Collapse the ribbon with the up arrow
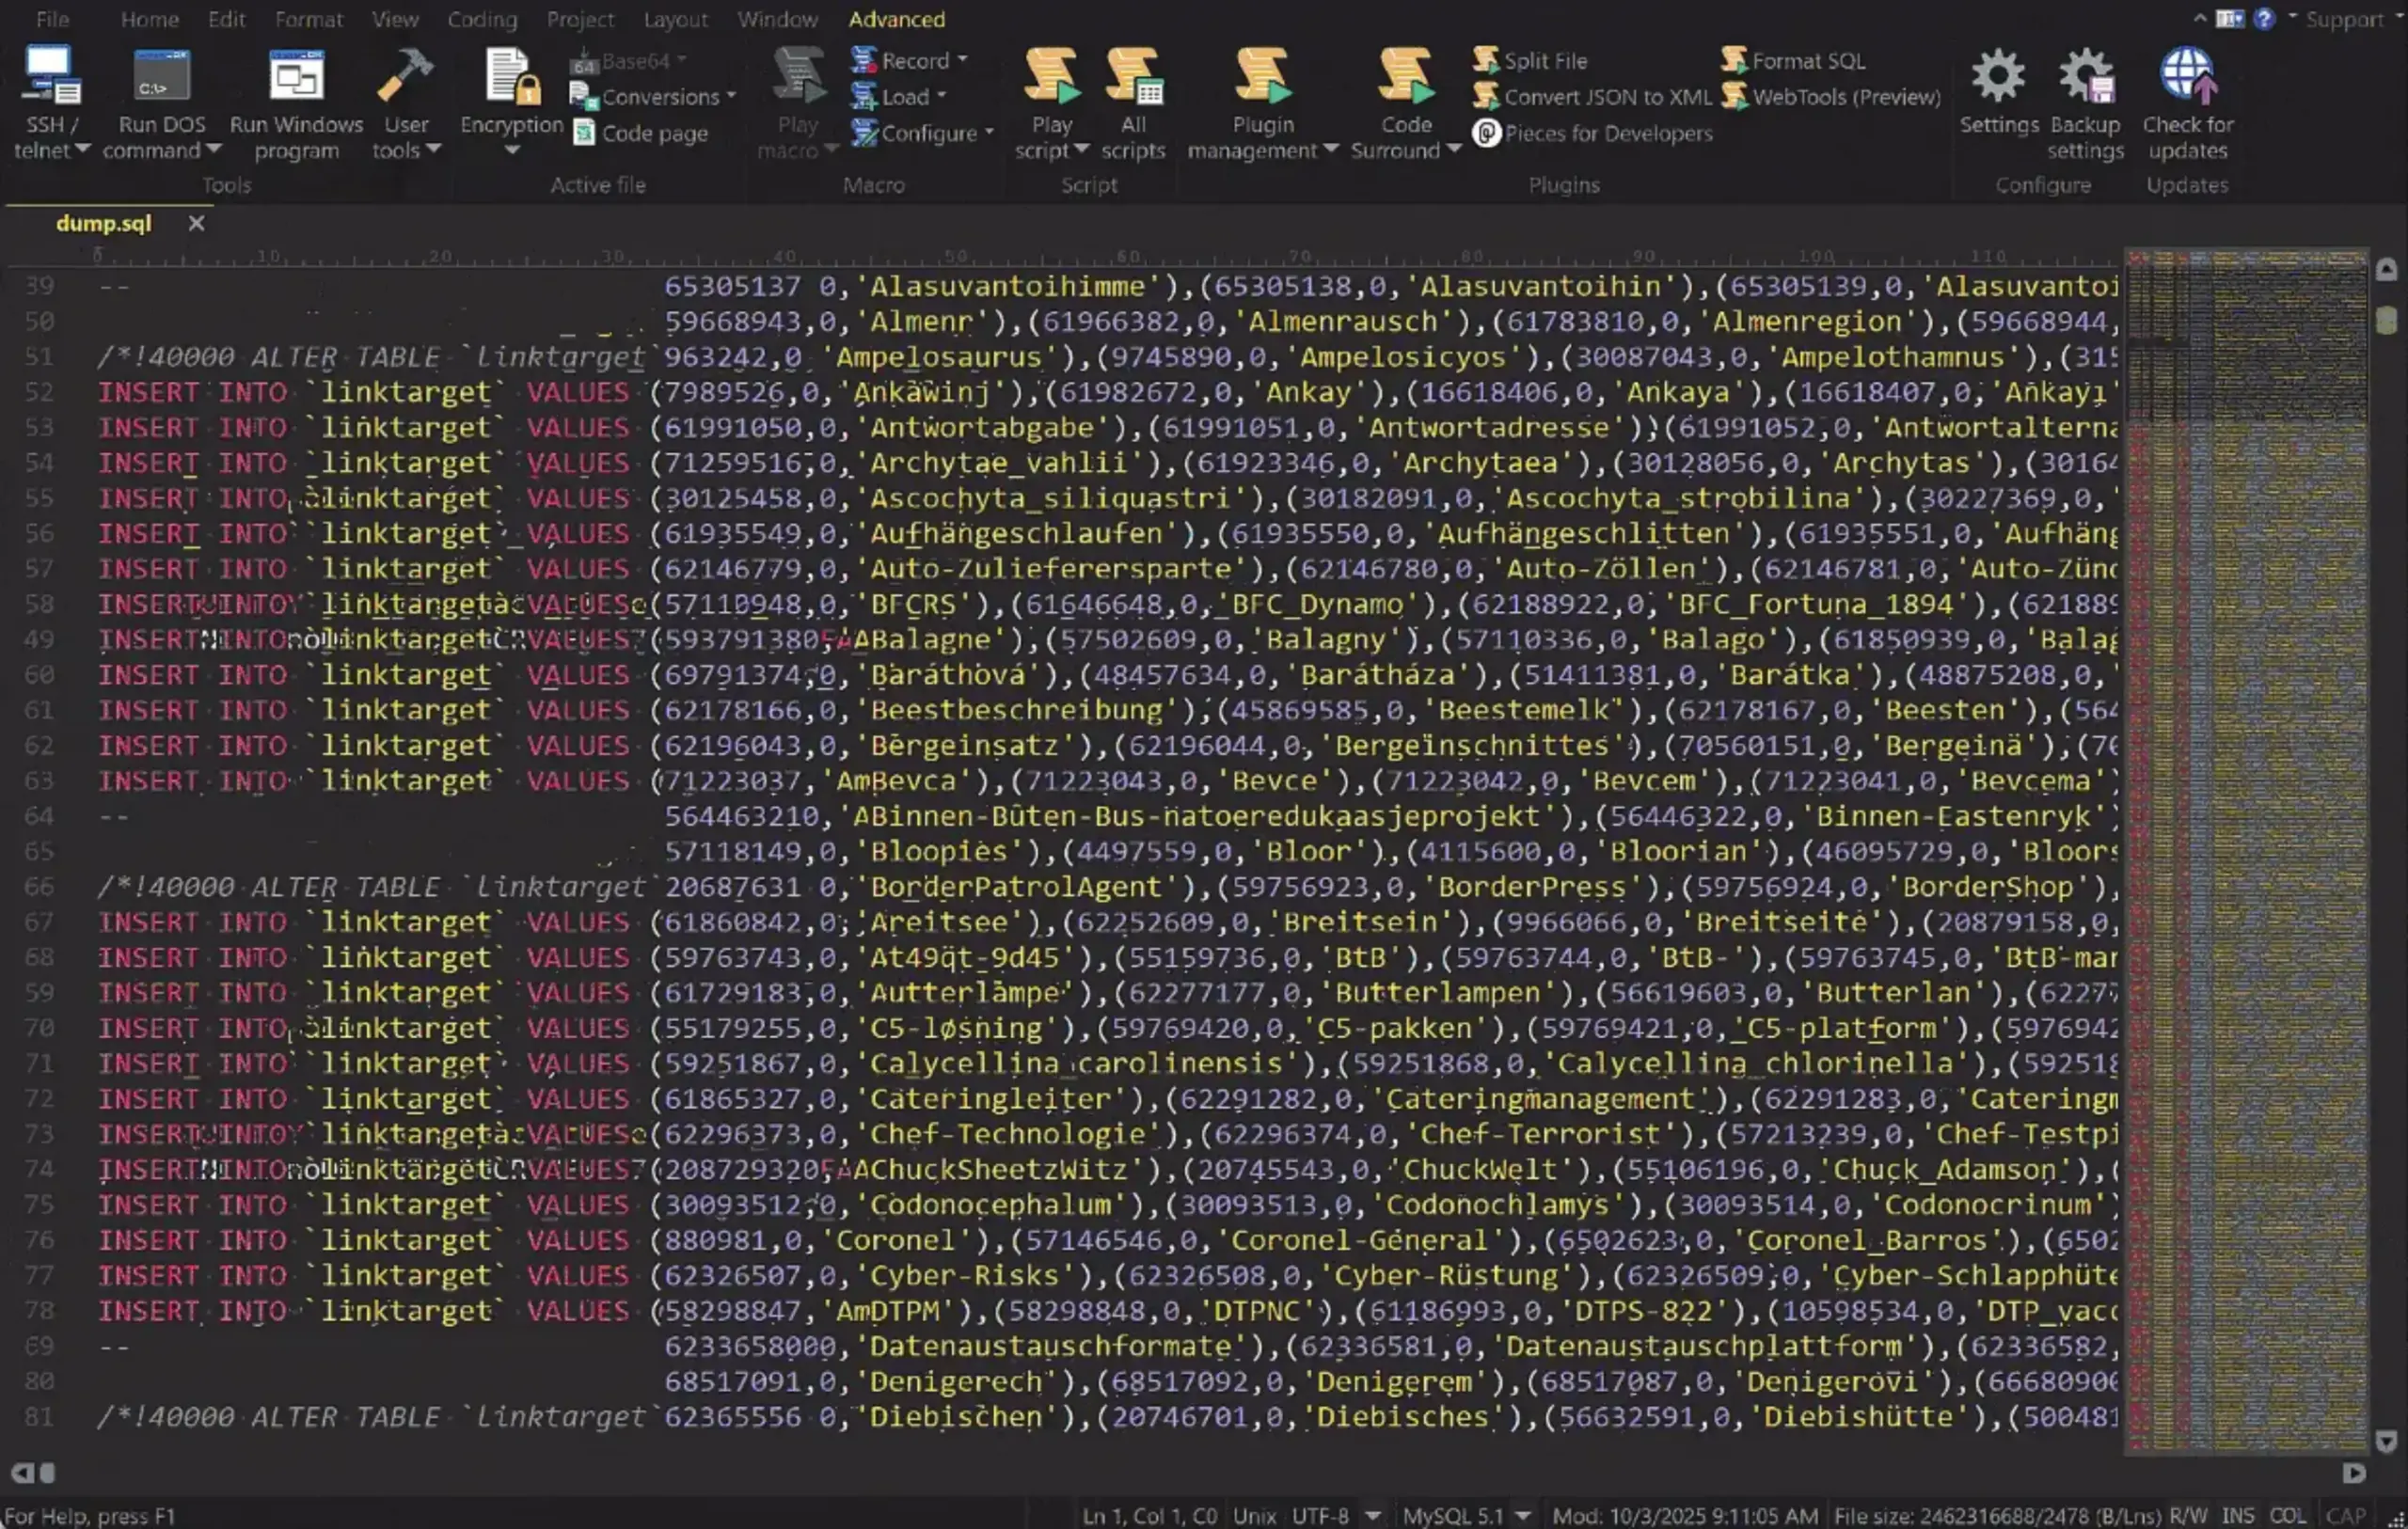Viewport: 2408px width, 1529px height. point(2200,18)
